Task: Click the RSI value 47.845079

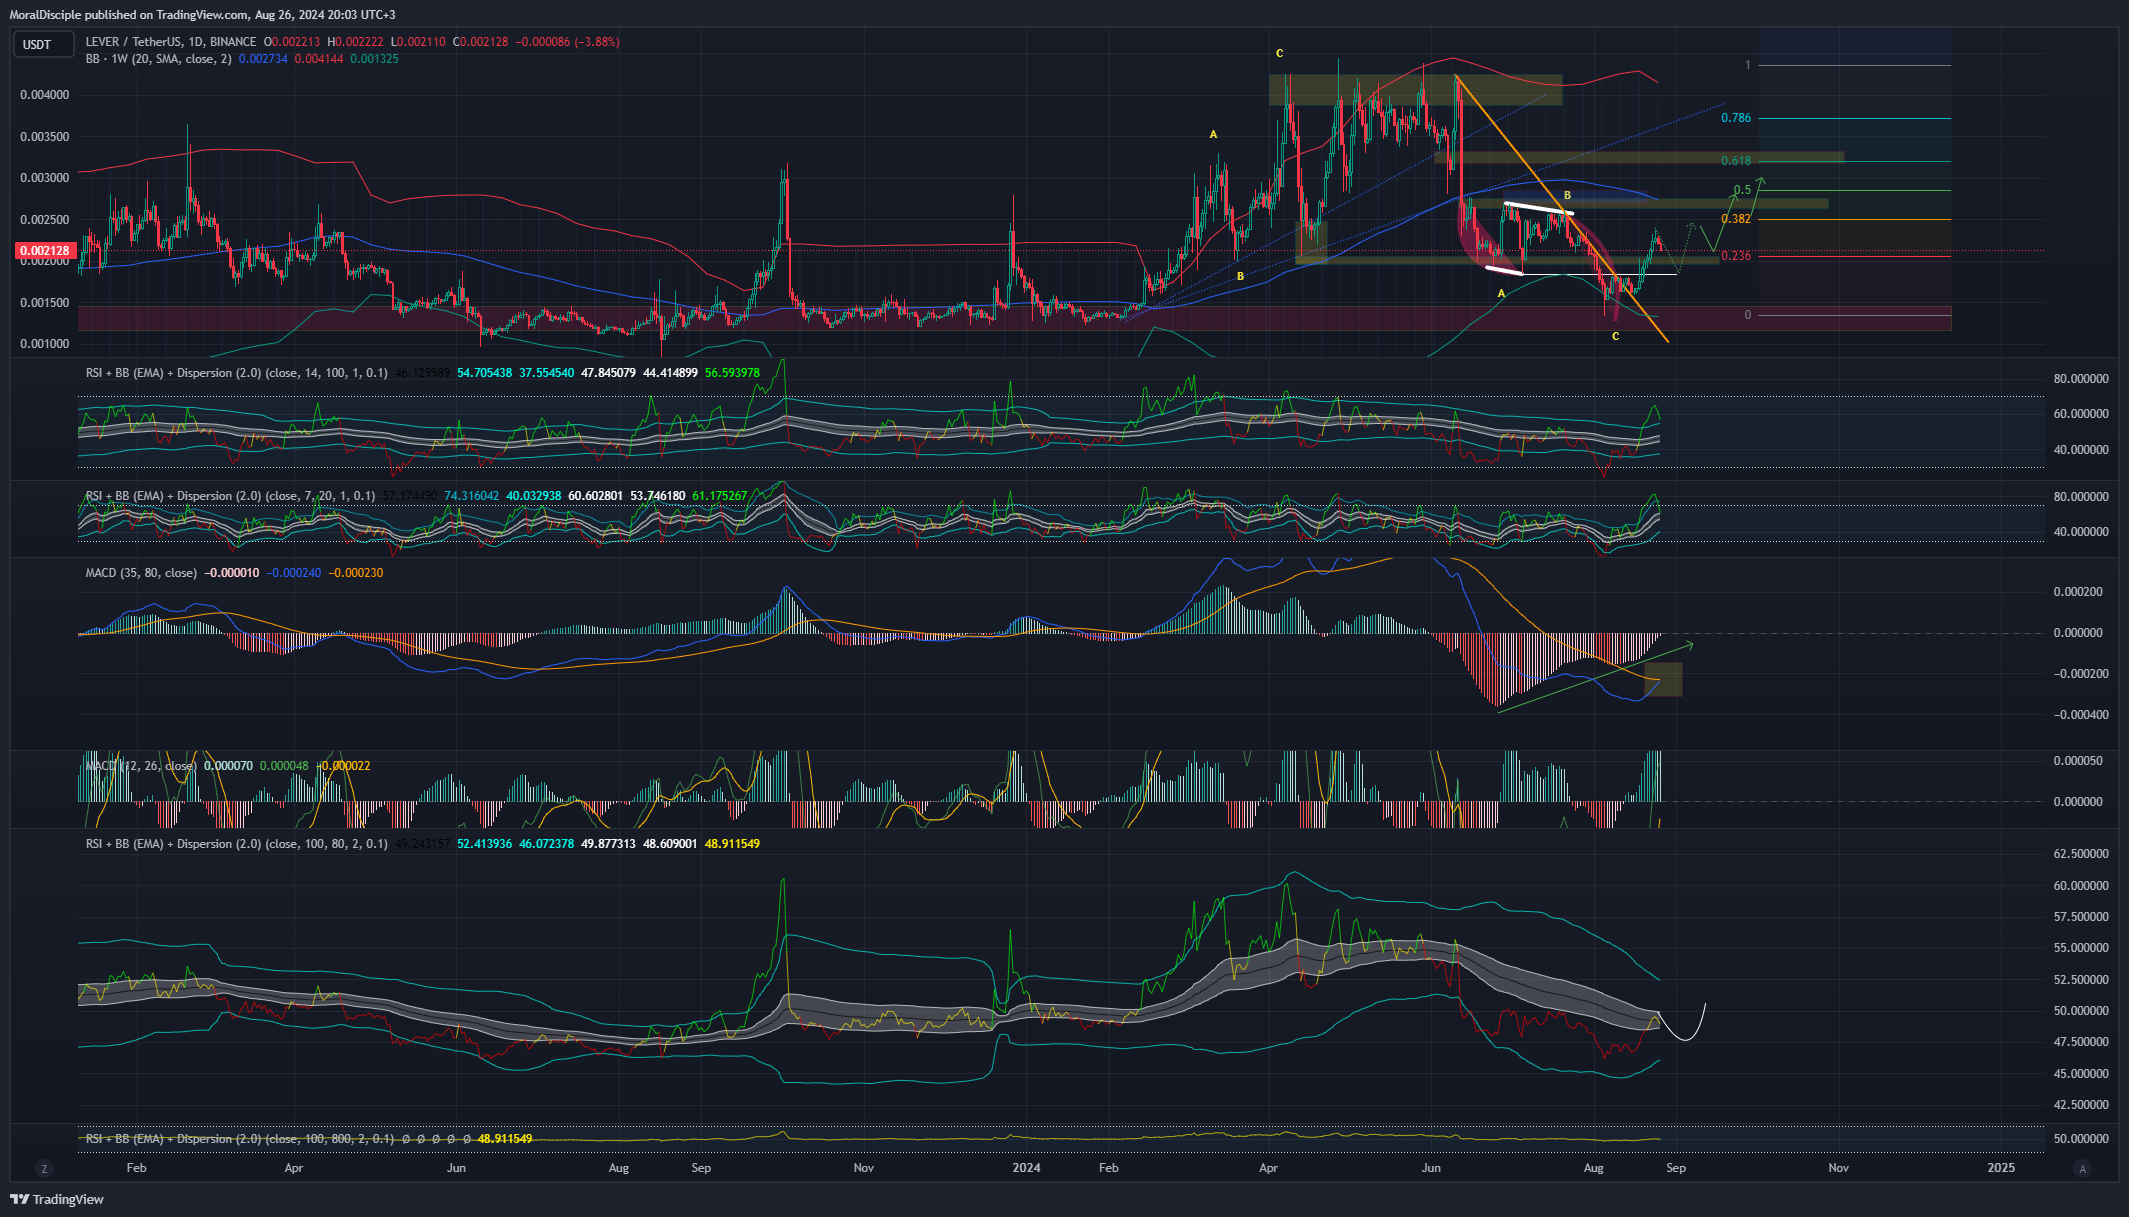Action: point(608,373)
